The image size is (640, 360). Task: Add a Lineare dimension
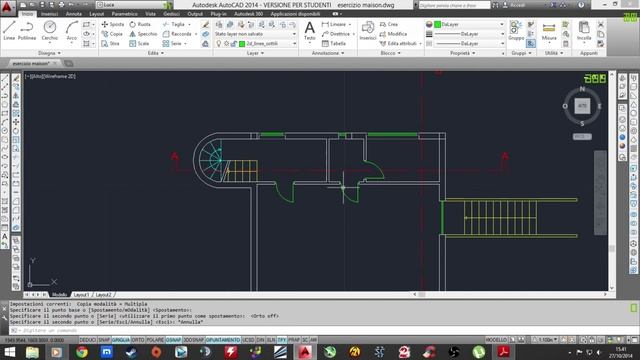pos(334,24)
